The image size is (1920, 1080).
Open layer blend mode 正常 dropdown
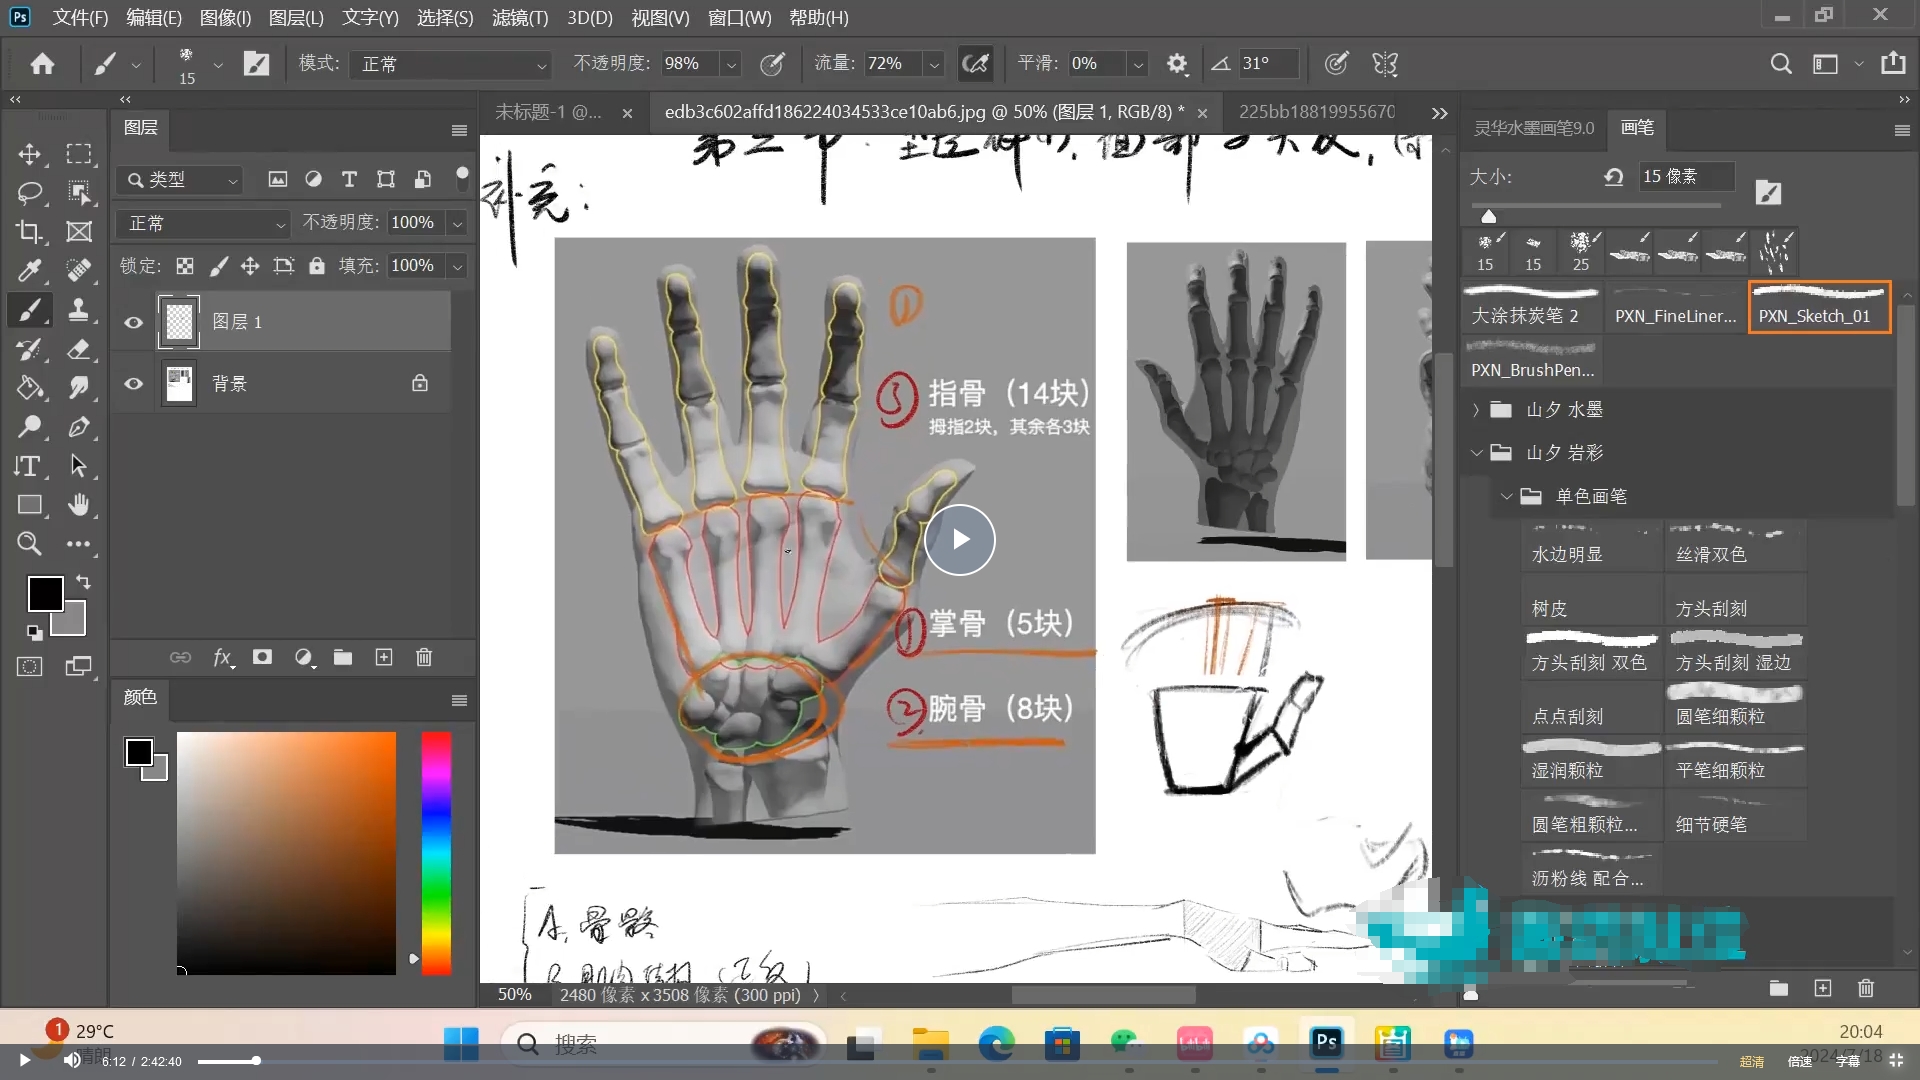point(204,223)
